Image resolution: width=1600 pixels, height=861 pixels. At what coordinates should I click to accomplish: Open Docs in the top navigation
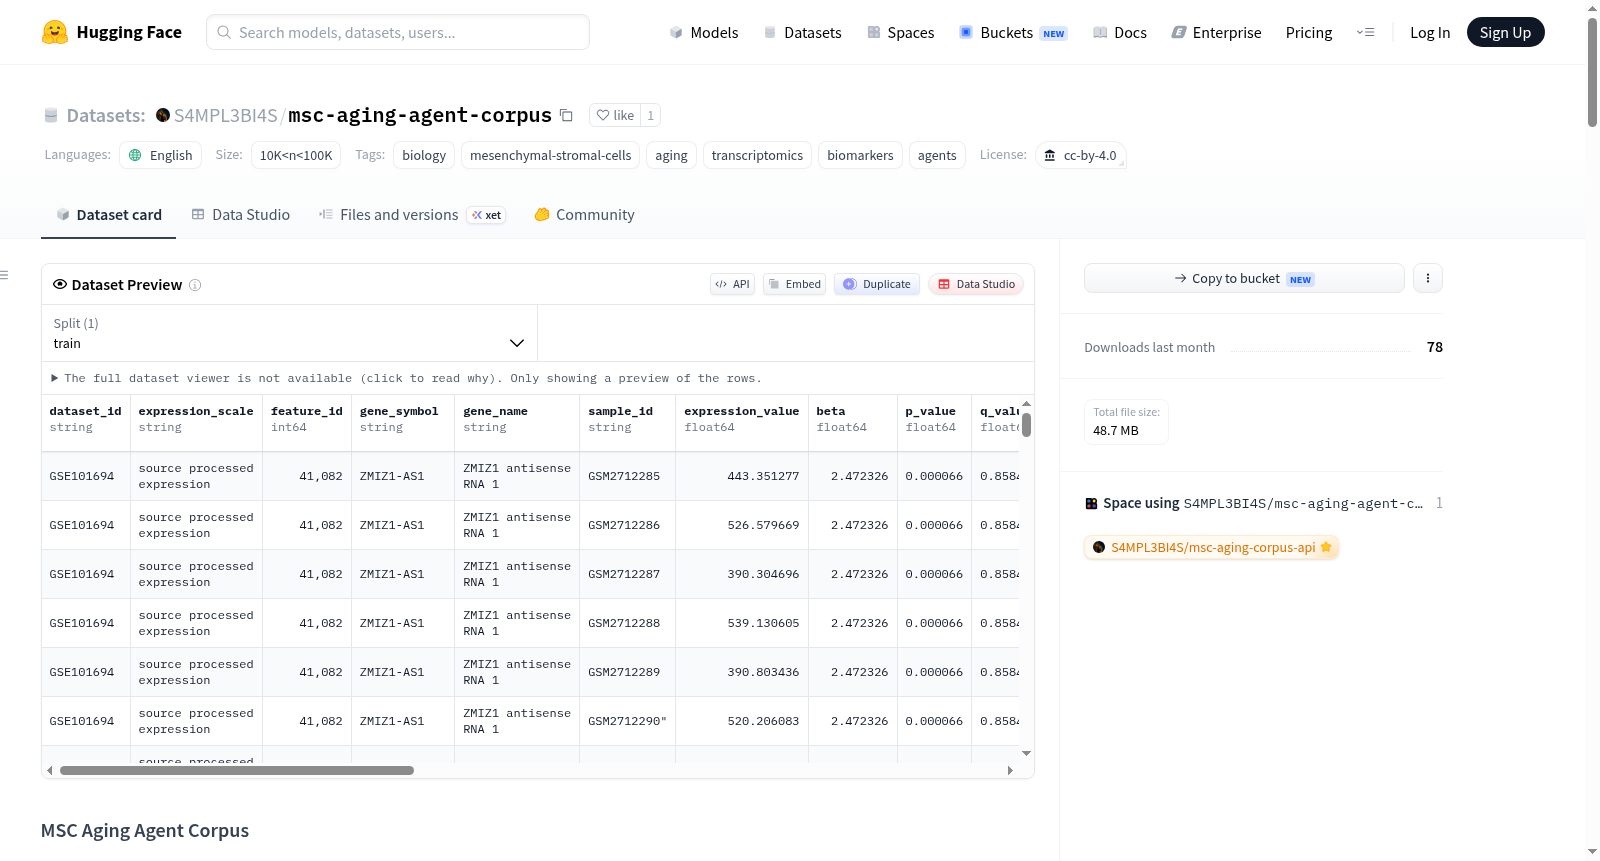coord(1120,32)
